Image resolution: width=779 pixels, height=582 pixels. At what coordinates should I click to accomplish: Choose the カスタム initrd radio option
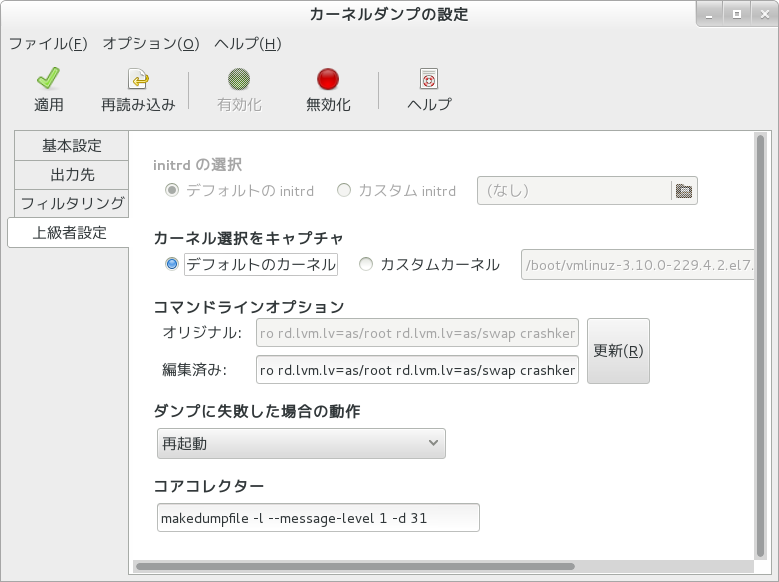344,191
